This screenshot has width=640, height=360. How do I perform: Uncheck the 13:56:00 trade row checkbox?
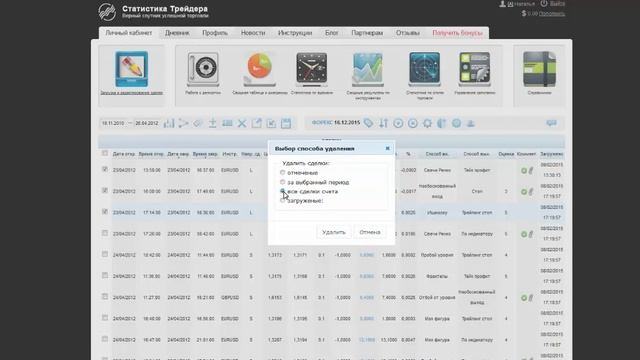tap(105, 169)
